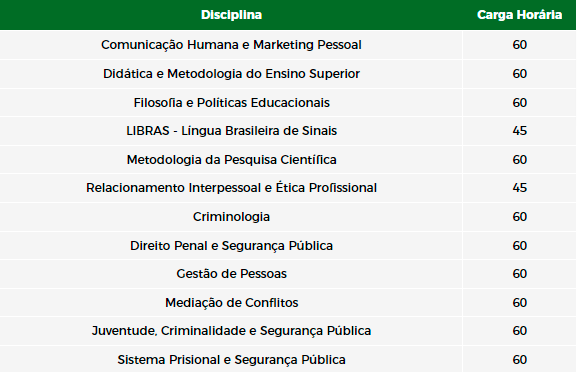577x372 pixels.
Task: Click the Criminologia discipline
Action: 231,217
